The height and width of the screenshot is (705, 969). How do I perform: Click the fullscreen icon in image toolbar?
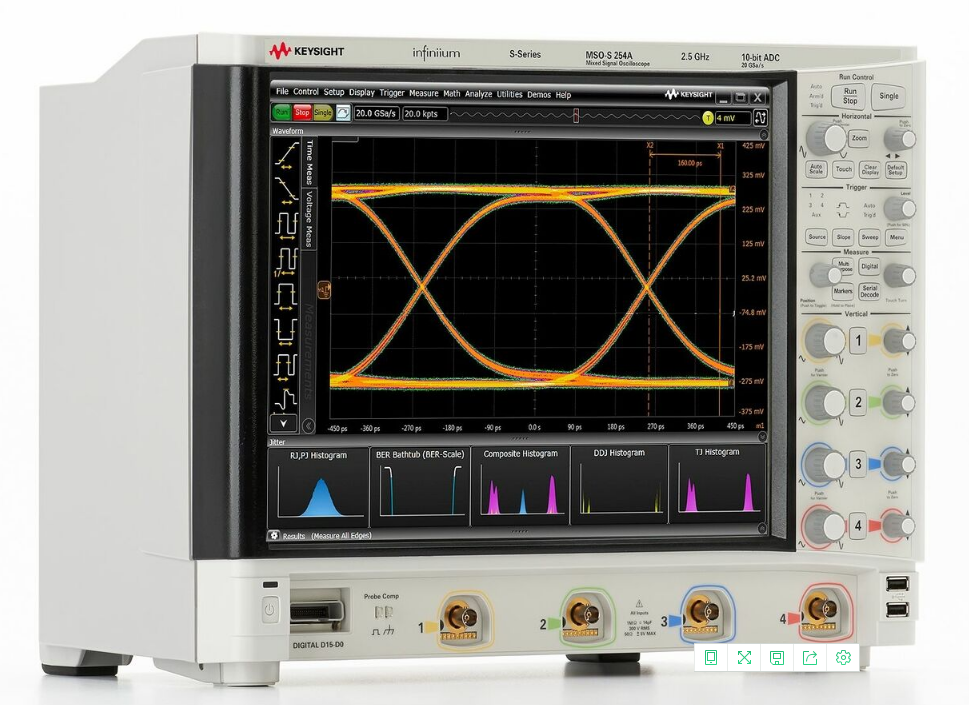(x=744, y=657)
